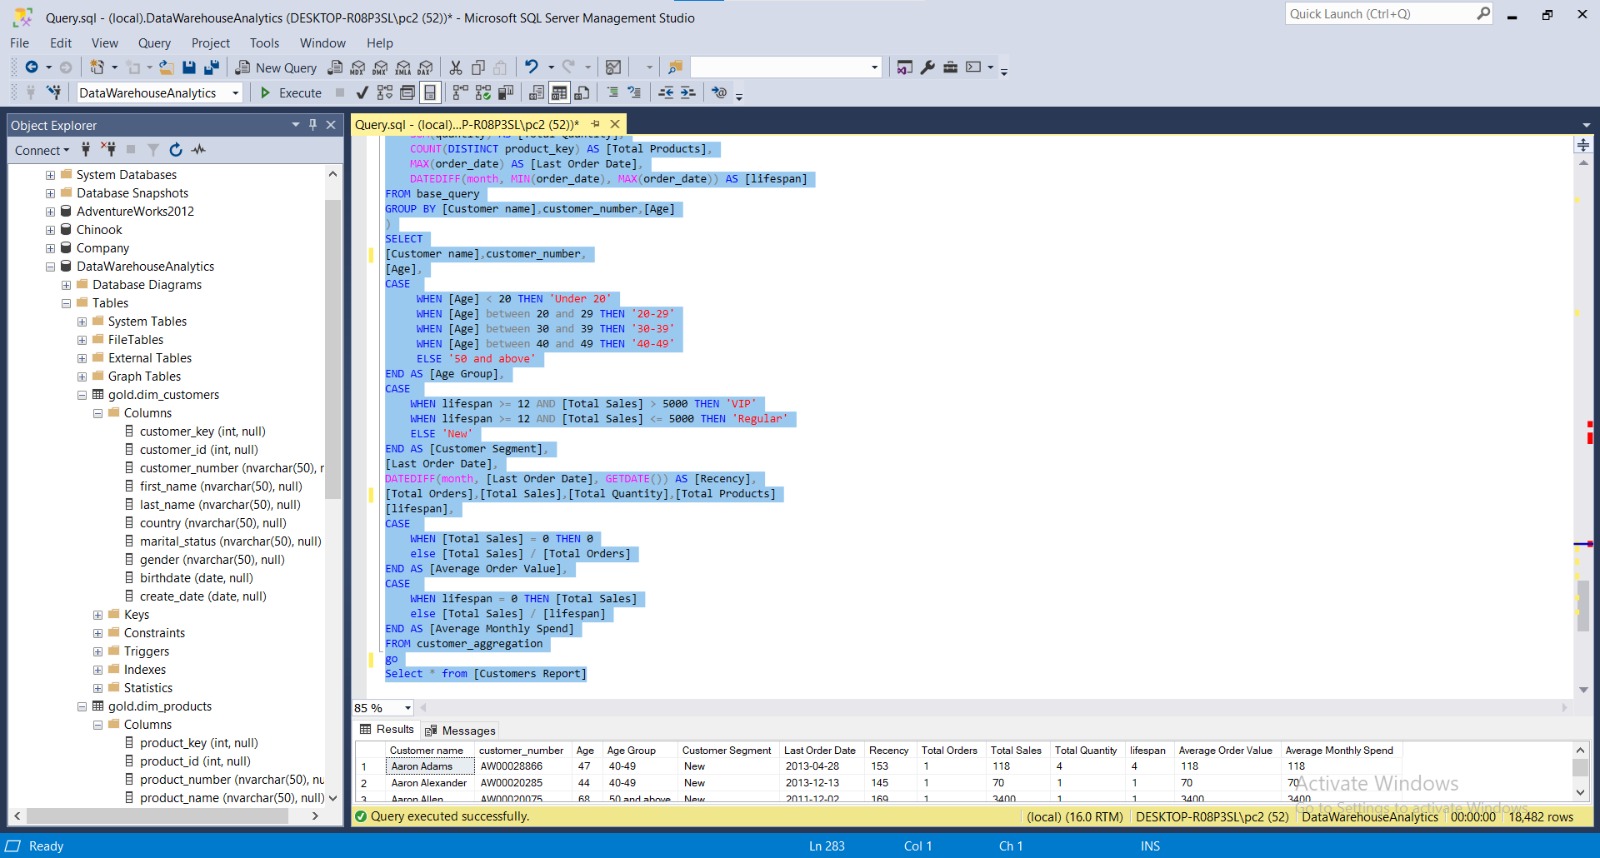The width and height of the screenshot is (1600, 858).
Task: Click the Save icon in the toolbar
Action: tap(188, 67)
